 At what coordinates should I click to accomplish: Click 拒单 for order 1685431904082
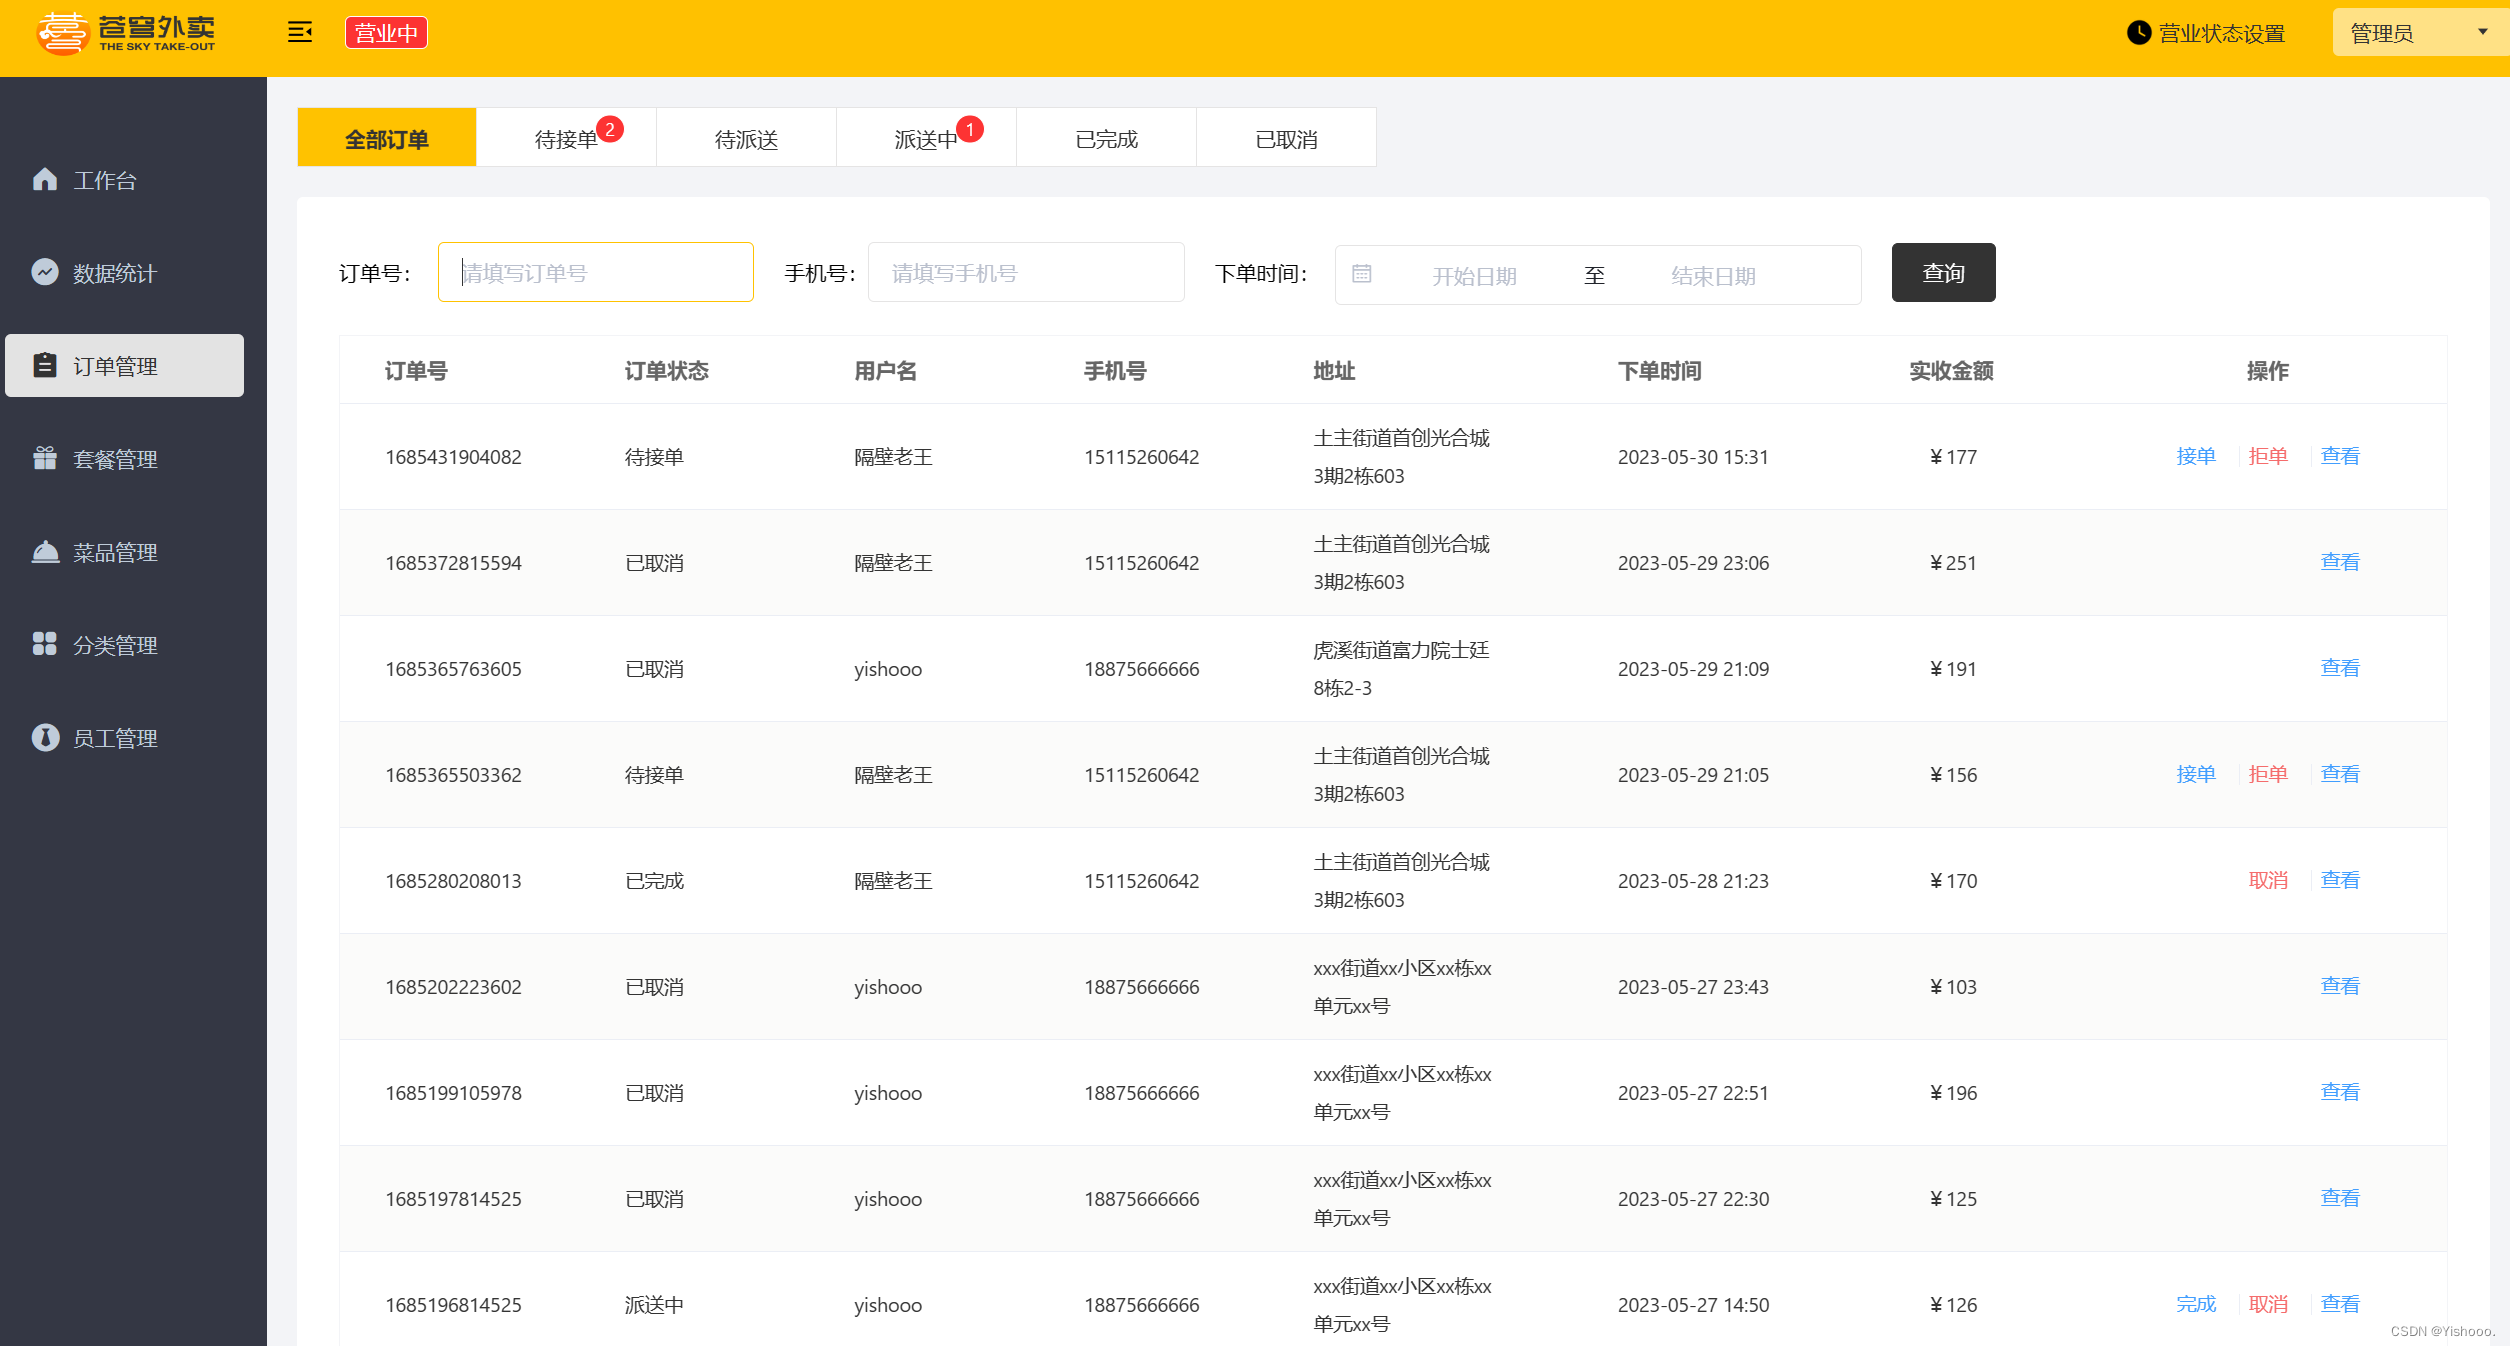(x=2268, y=456)
